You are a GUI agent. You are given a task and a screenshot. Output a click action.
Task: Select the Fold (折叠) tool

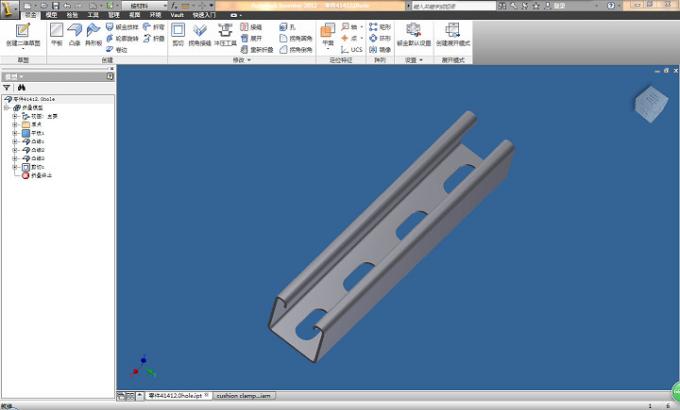pos(154,38)
